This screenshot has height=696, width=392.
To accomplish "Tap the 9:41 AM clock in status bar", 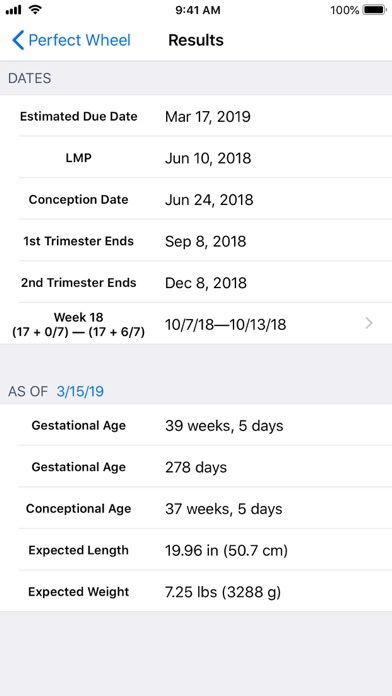I will pyautogui.click(x=198, y=10).
